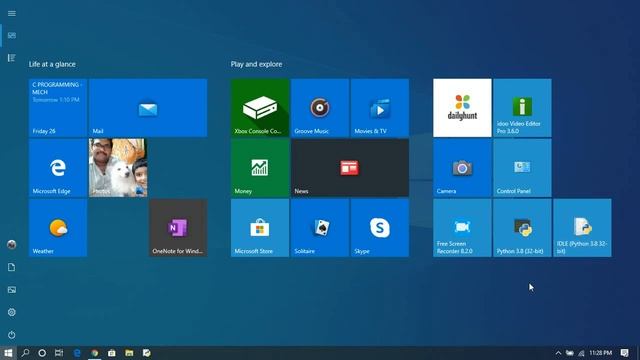Open the Movies & TV tile
This screenshot has height=360, width=640.
click(380, 108)
